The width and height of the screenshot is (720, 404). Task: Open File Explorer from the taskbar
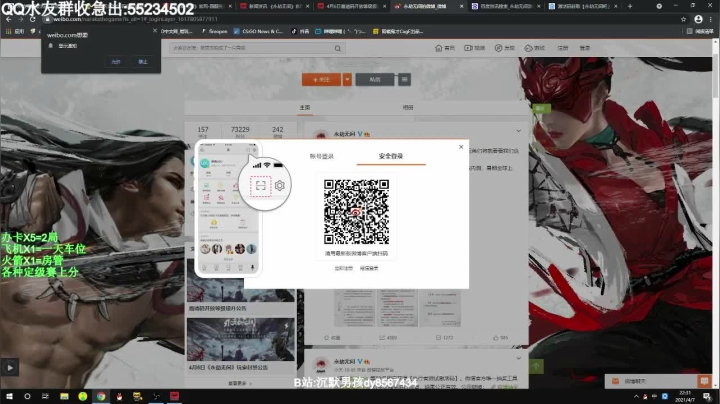click(64, 396)
